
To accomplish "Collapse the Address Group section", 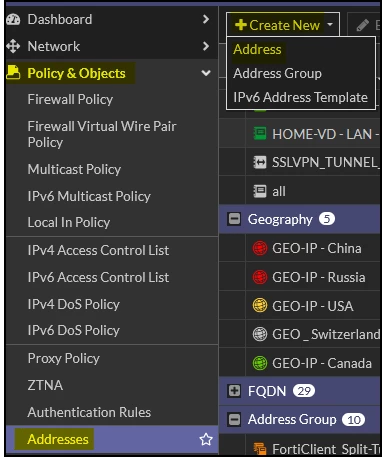I will (x=234, y=419).
